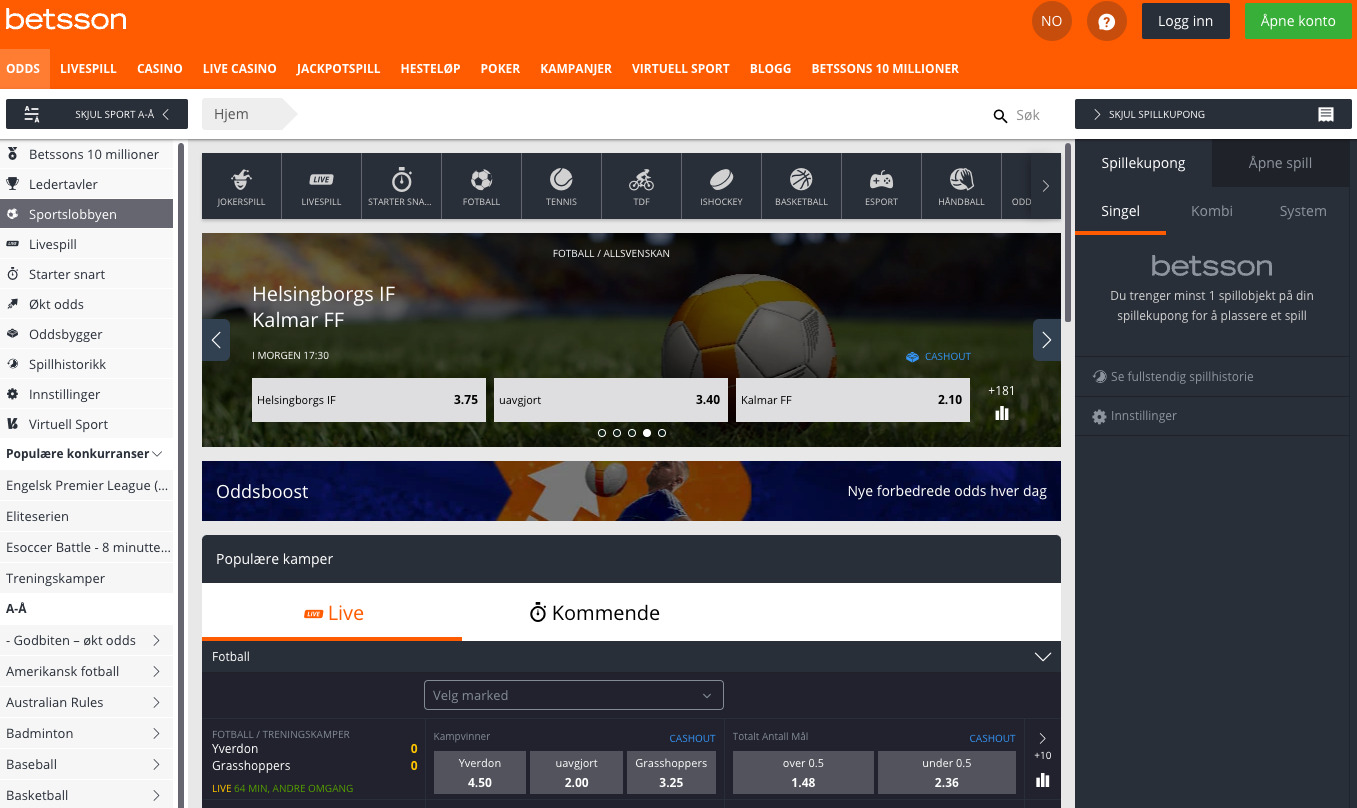Viewport: 1357px width, 808px height.
Task: Click the Logg inn button
Action: click(1186, 21)
